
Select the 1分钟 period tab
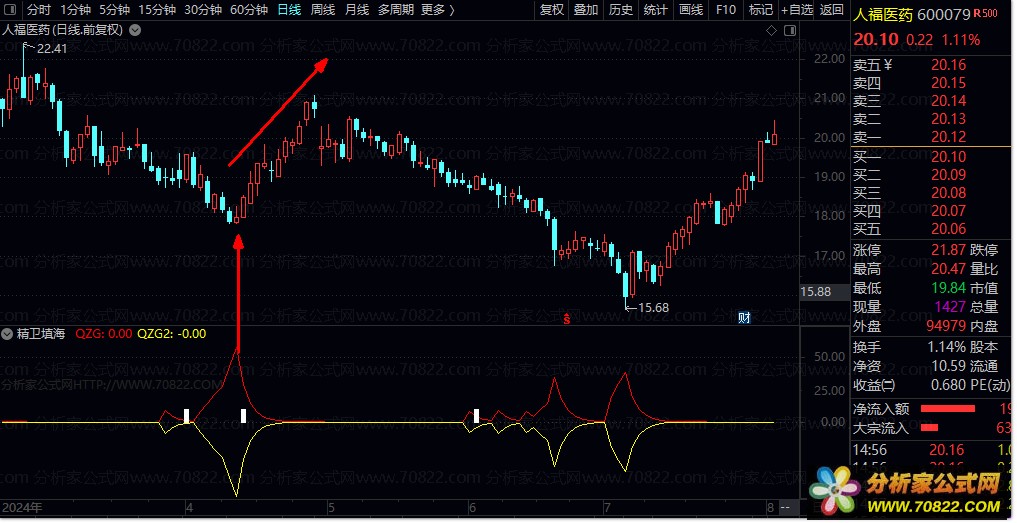pos(75,10)
